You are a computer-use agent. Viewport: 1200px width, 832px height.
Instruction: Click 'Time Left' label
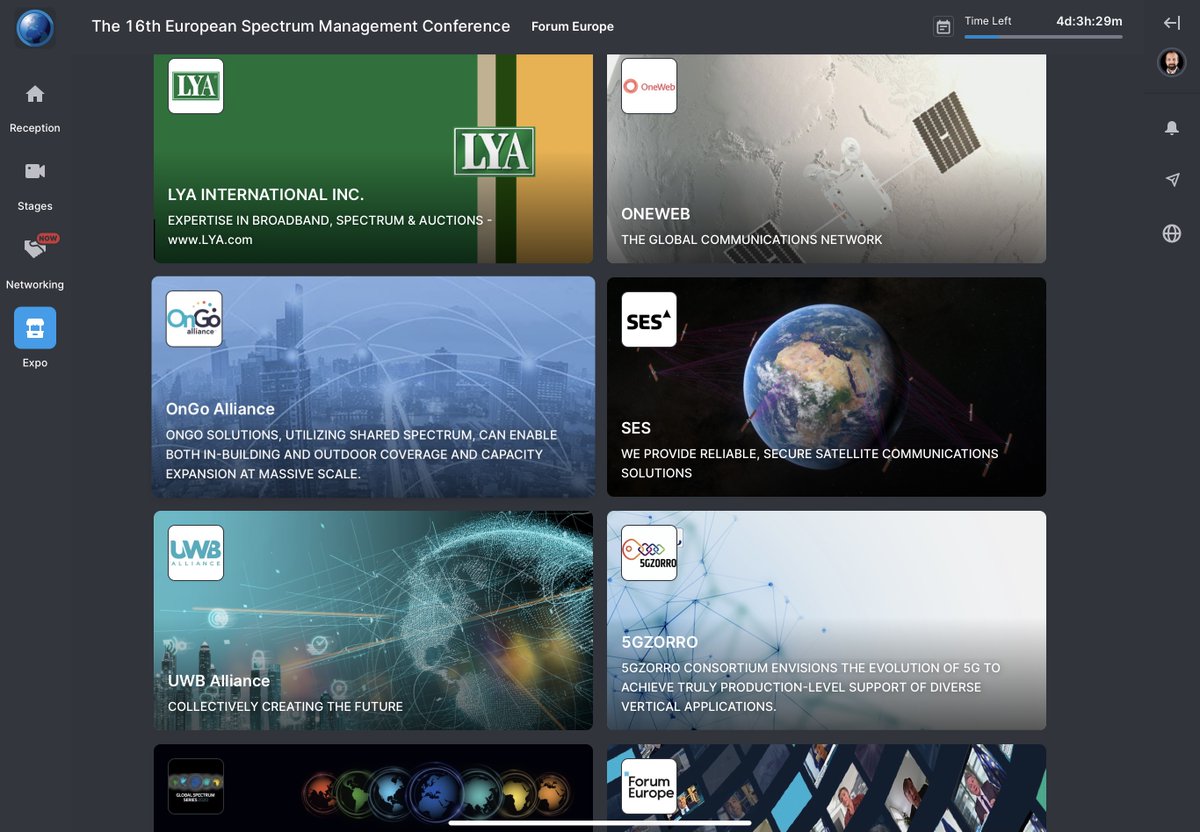[x=988, y=21]
